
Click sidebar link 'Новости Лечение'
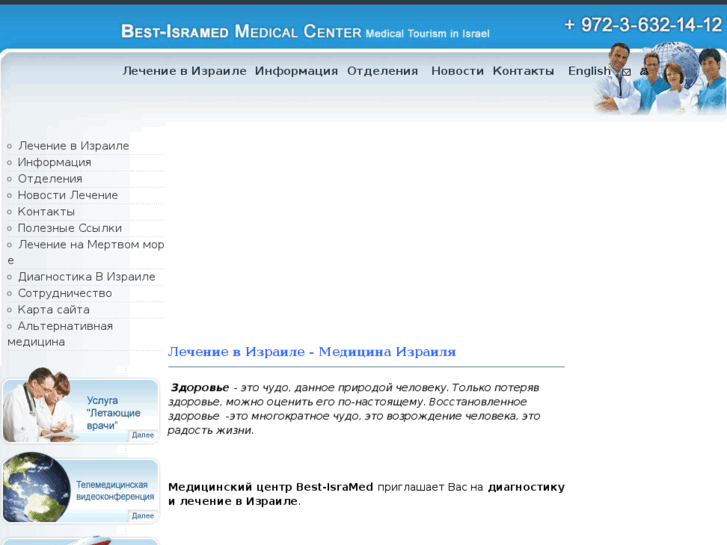click(68, 195)
